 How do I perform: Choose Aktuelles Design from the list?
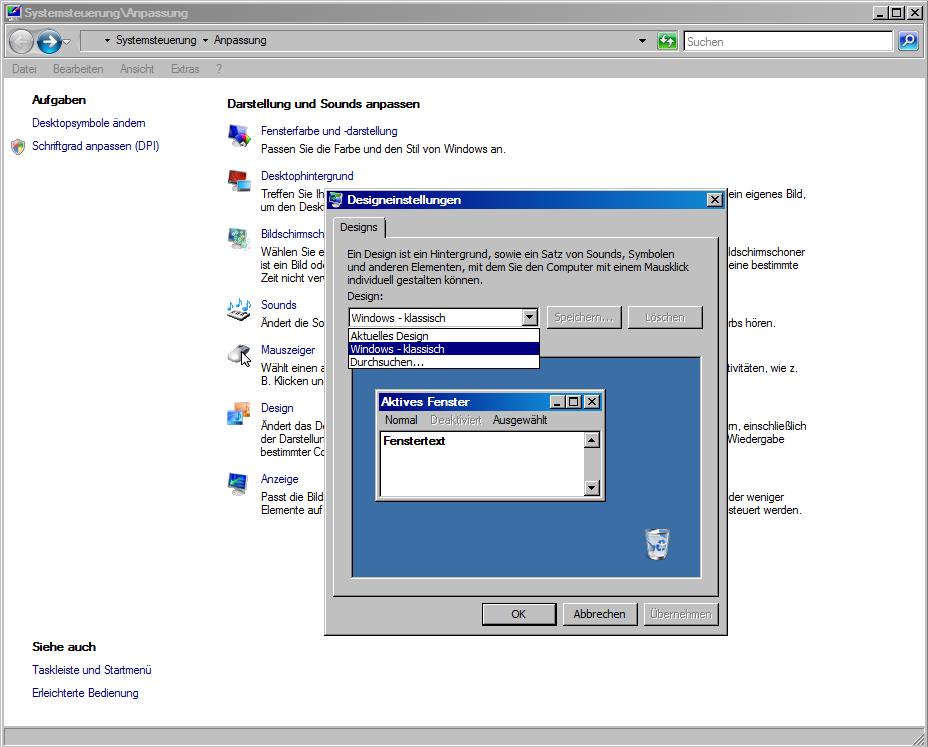pyautogui.click(x=444, y=336)
